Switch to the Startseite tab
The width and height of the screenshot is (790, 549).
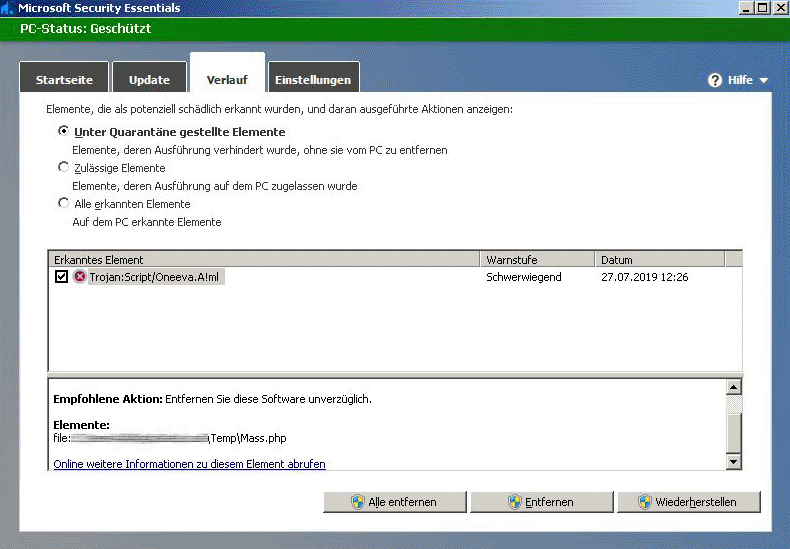tap(64, 77)
